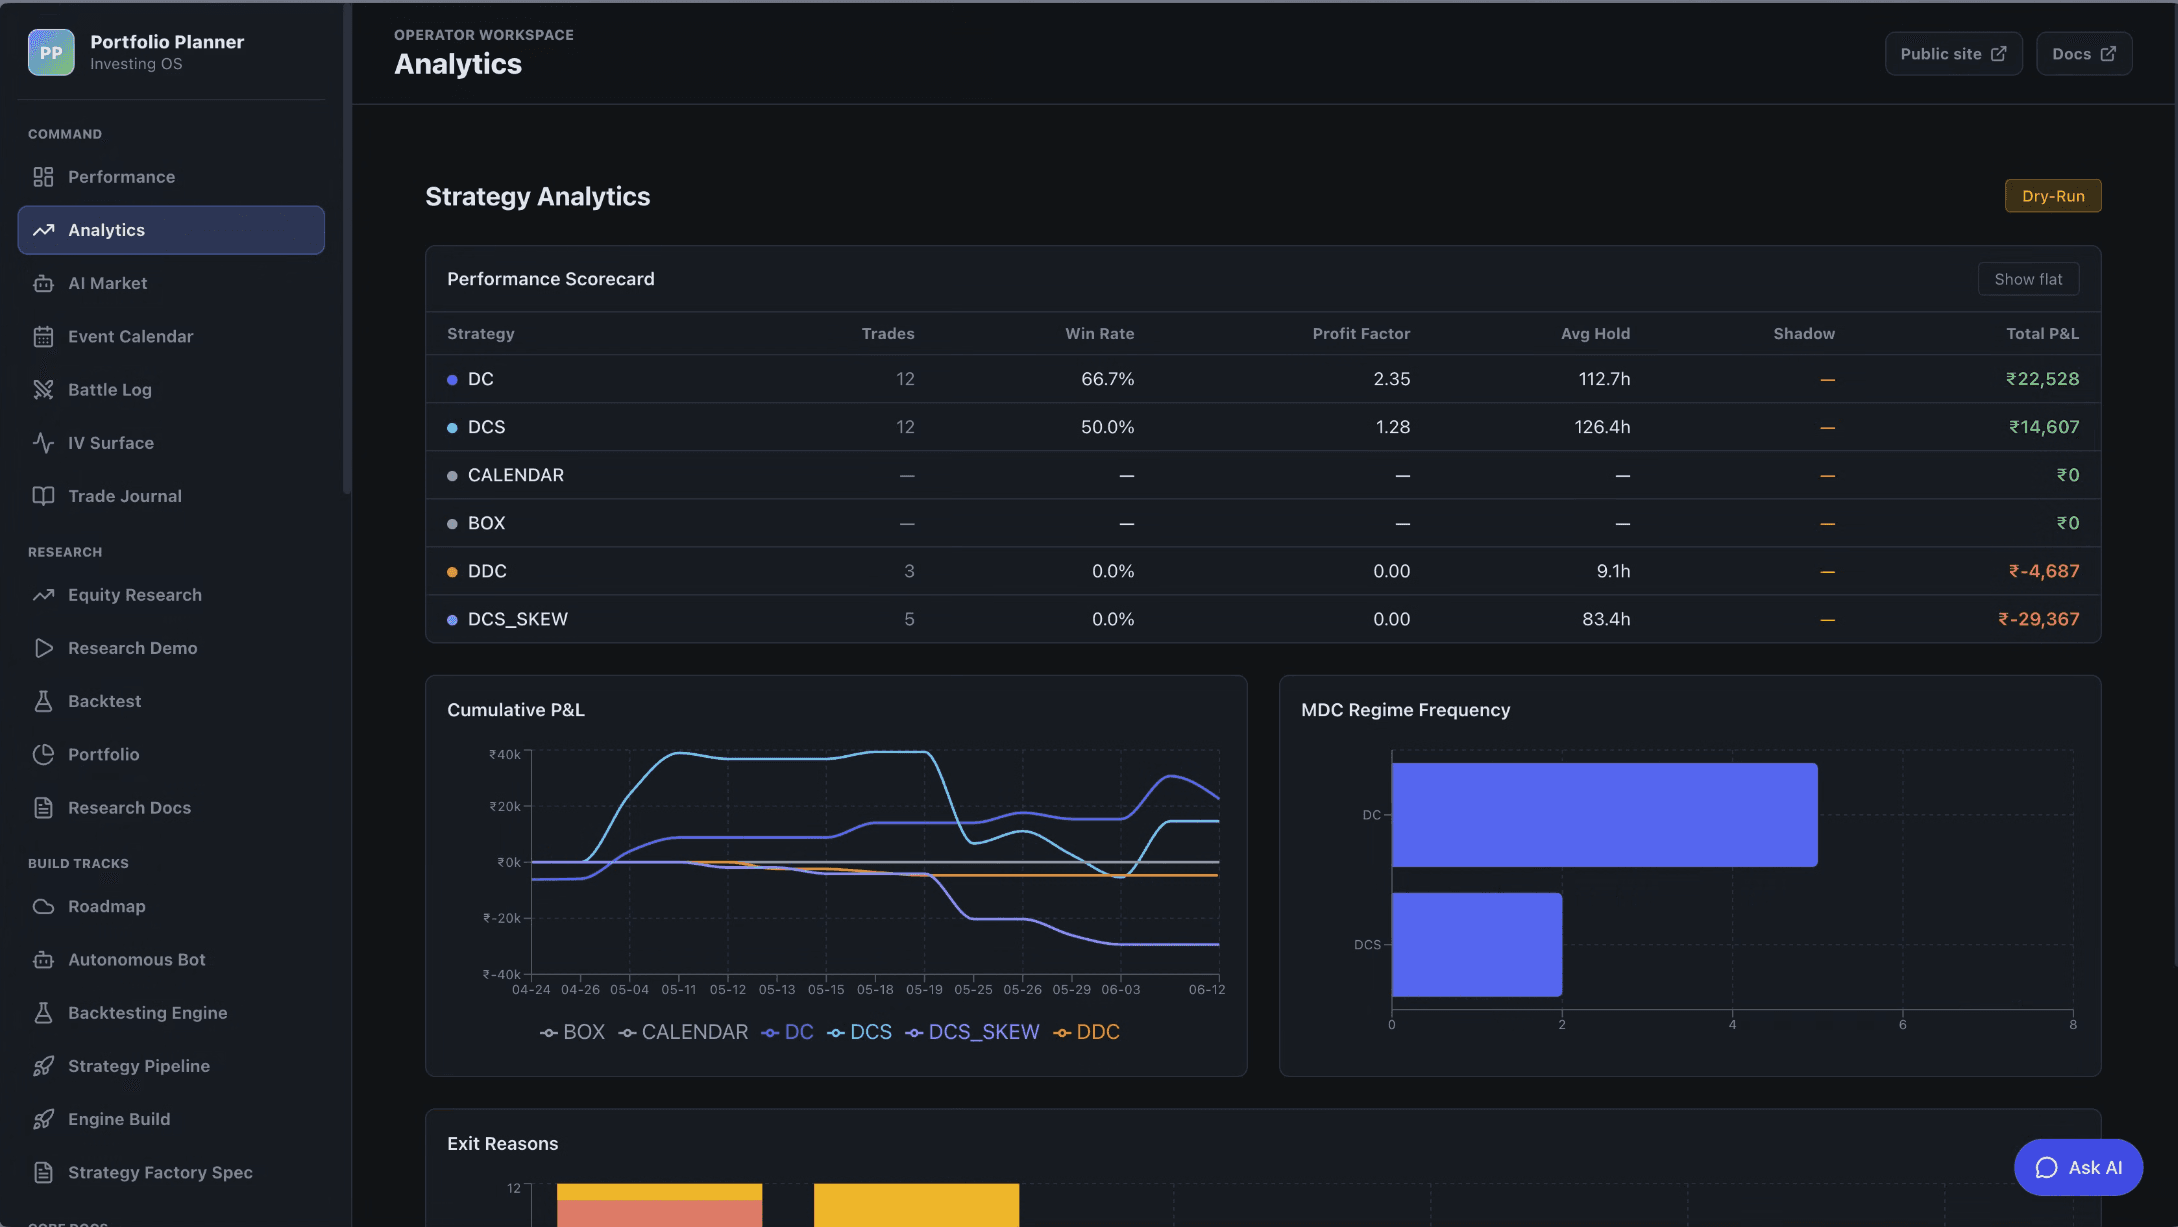Click the Research Demo play icon

coord(43,648)
